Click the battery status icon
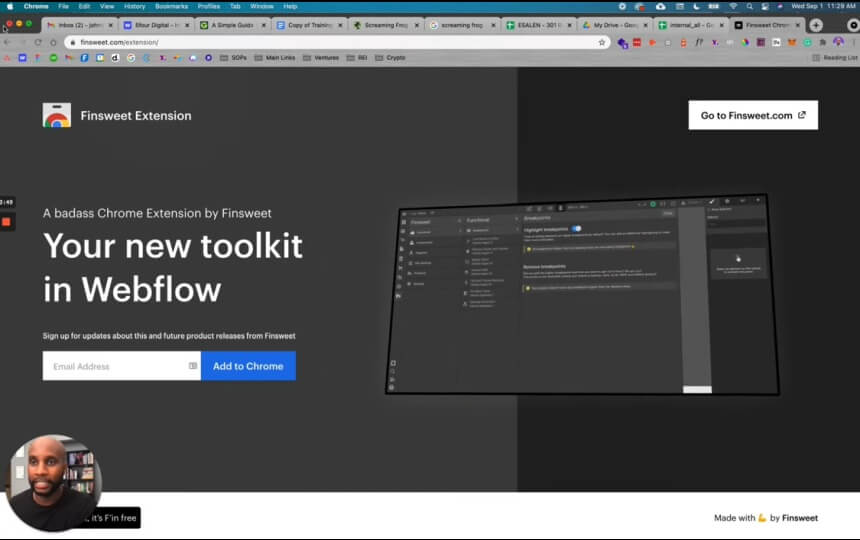Viewport: 860px width, 540px height. point(714,7)
